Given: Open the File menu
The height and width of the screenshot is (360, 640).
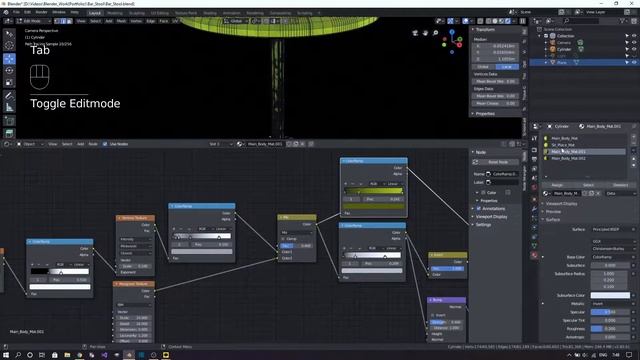Looking at the screenshot, I should 16,12.
